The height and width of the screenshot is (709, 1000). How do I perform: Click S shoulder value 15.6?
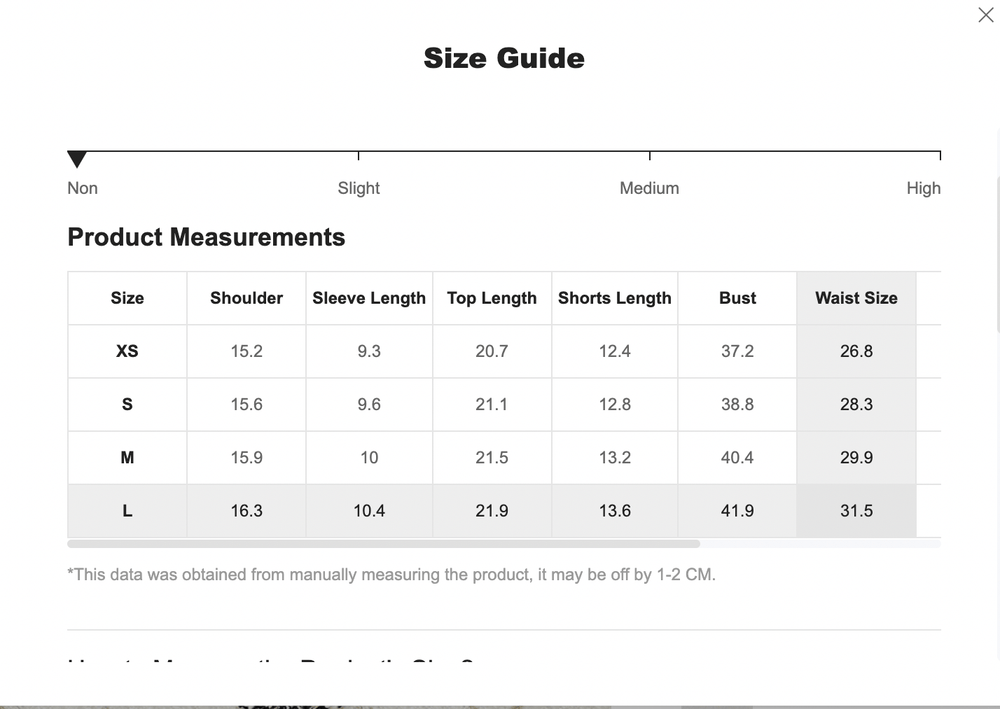246,404
